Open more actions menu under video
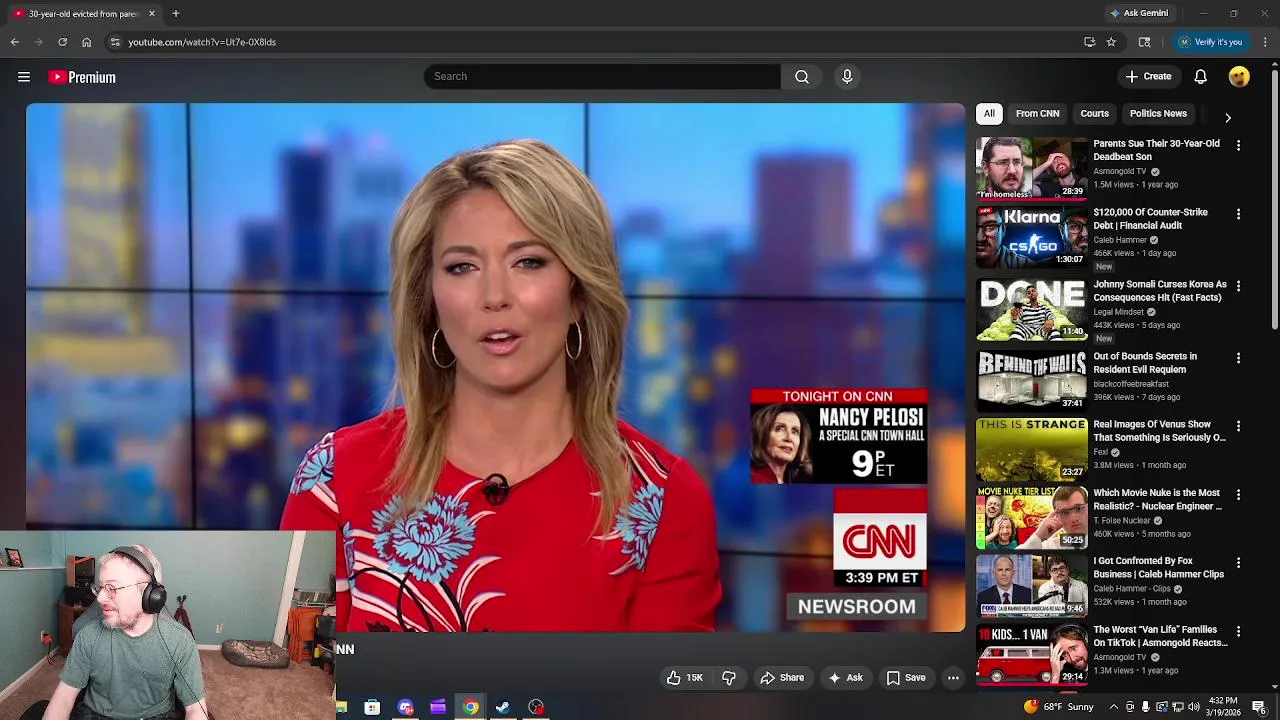The height and width of the screenshot is (720, 1280). [x=953, y=678]
